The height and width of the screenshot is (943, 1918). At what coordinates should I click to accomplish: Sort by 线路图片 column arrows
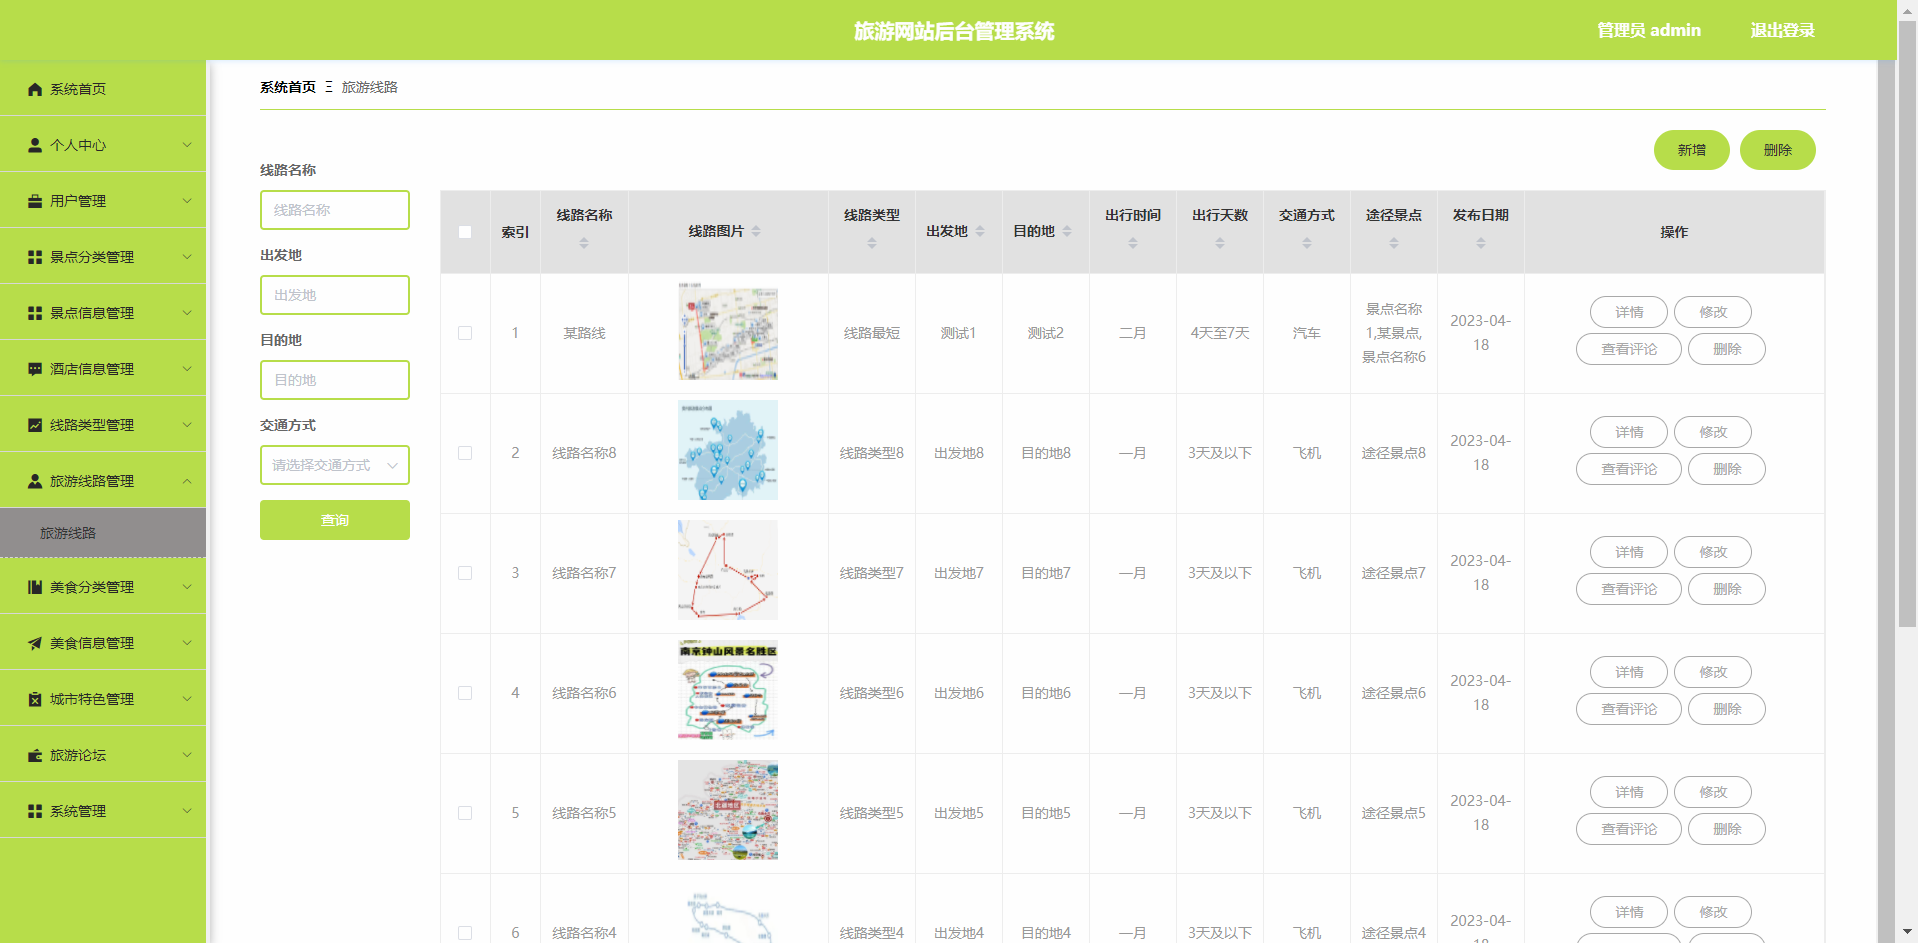(756, 231)
